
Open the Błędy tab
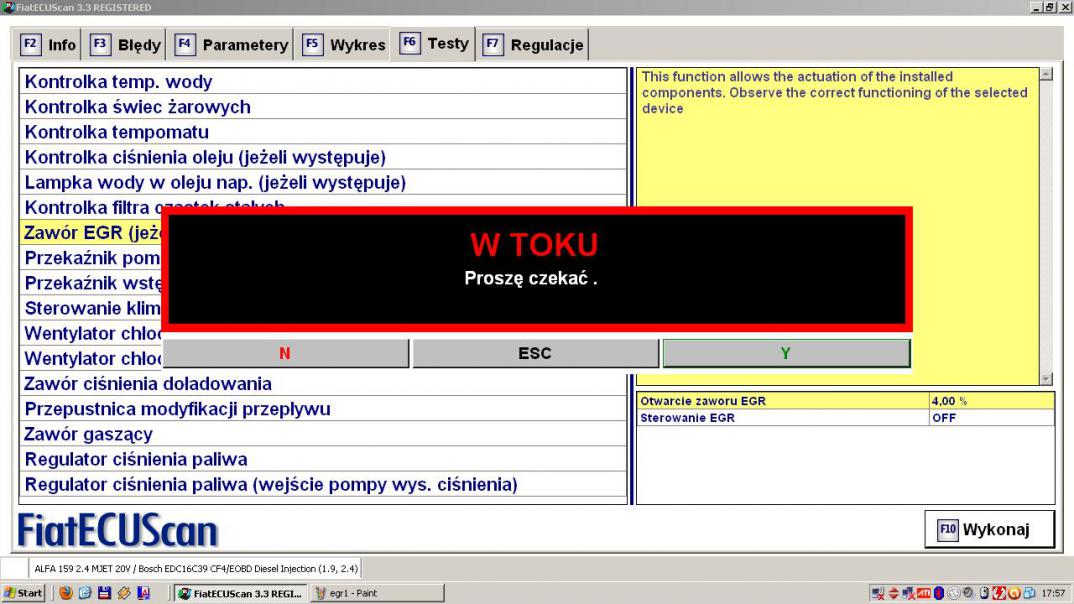(126, 45)
